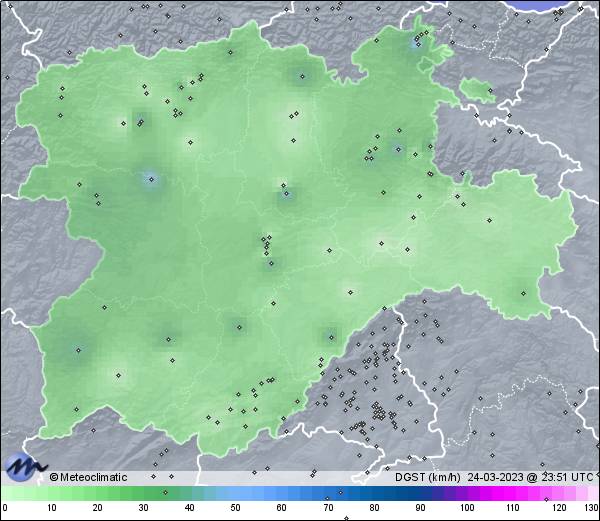Image resolution: width=600 pixels, height=521 pixels.
Task: Click scale label 70
Action: (328, 508)
